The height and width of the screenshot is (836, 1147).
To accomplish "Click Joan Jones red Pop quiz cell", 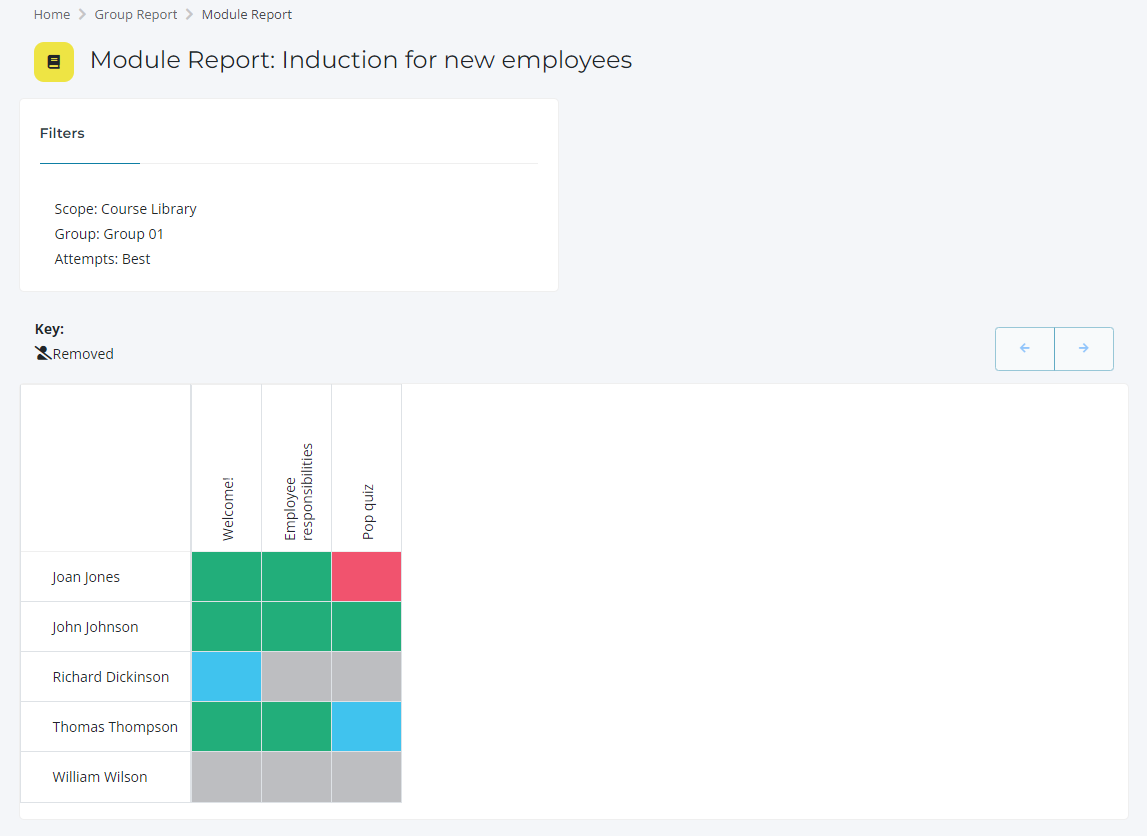I will coord(366,576).
